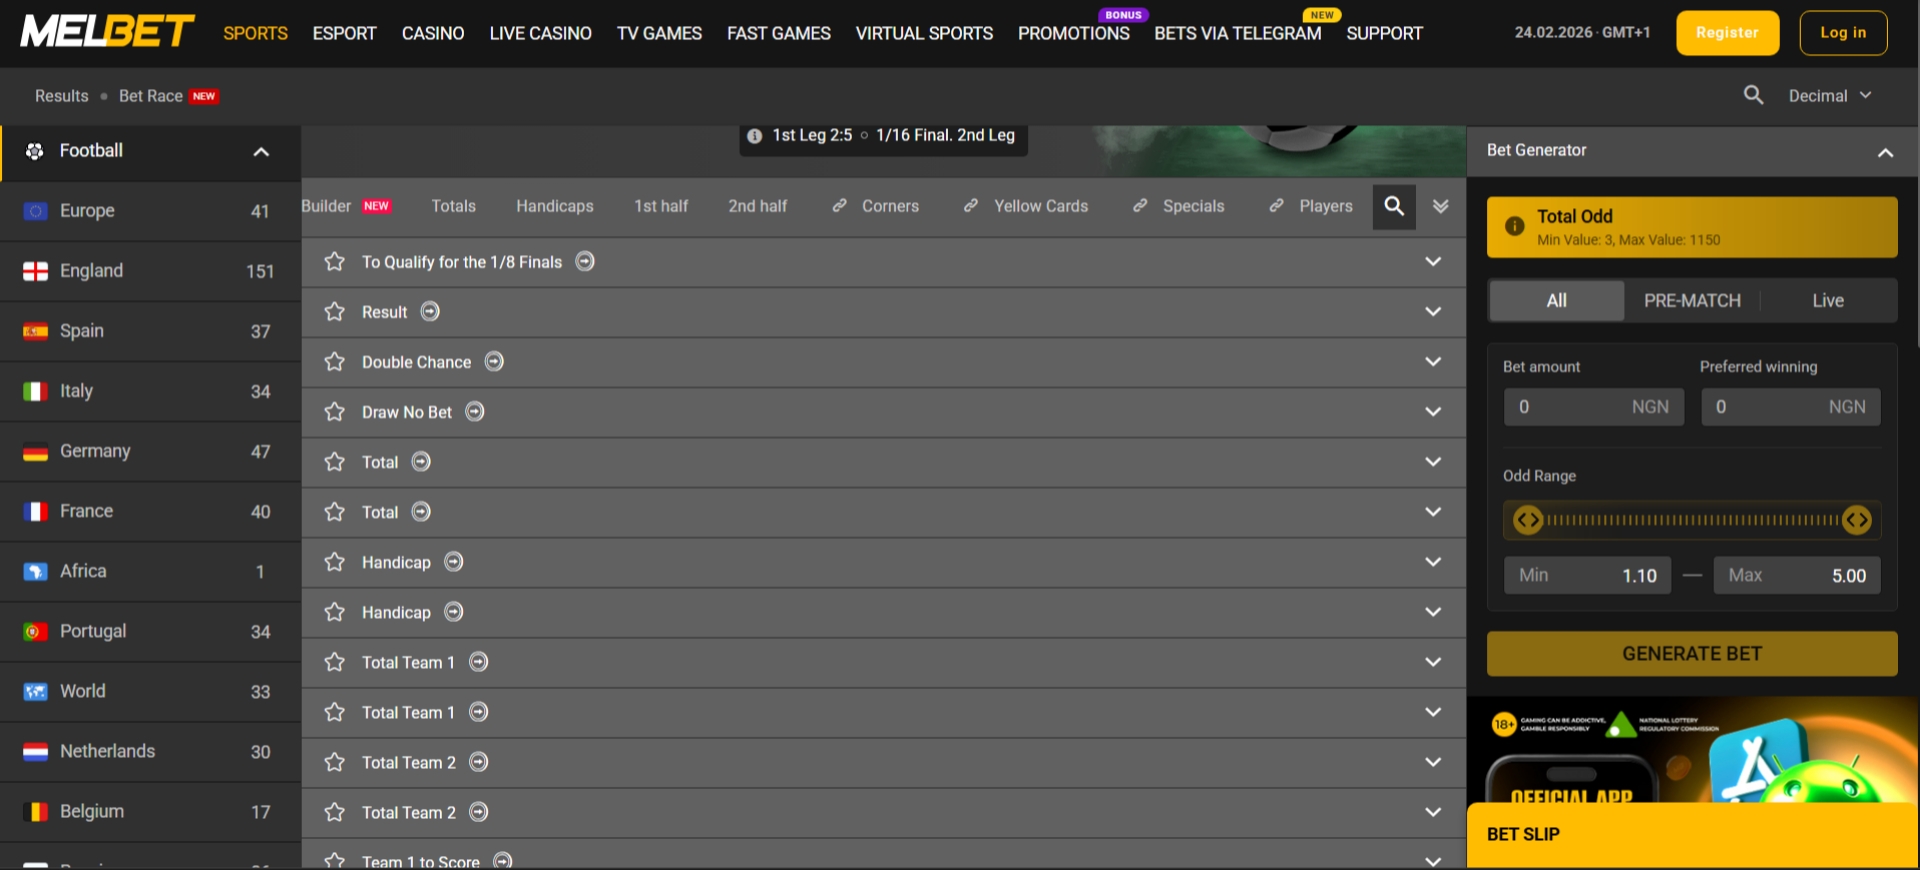Click circle icon beside second Total
The image size is (1920, 870).
(421, 511)
